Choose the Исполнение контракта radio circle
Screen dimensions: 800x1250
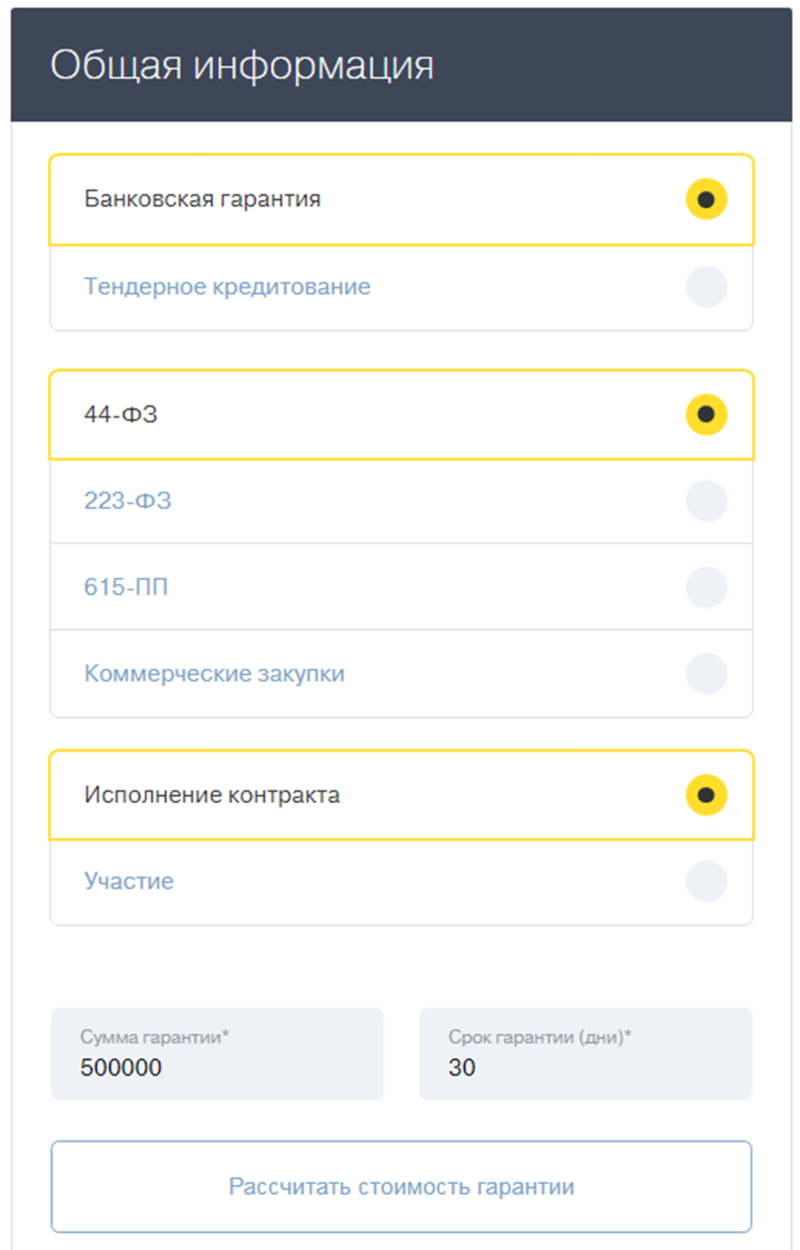(706, 795)
